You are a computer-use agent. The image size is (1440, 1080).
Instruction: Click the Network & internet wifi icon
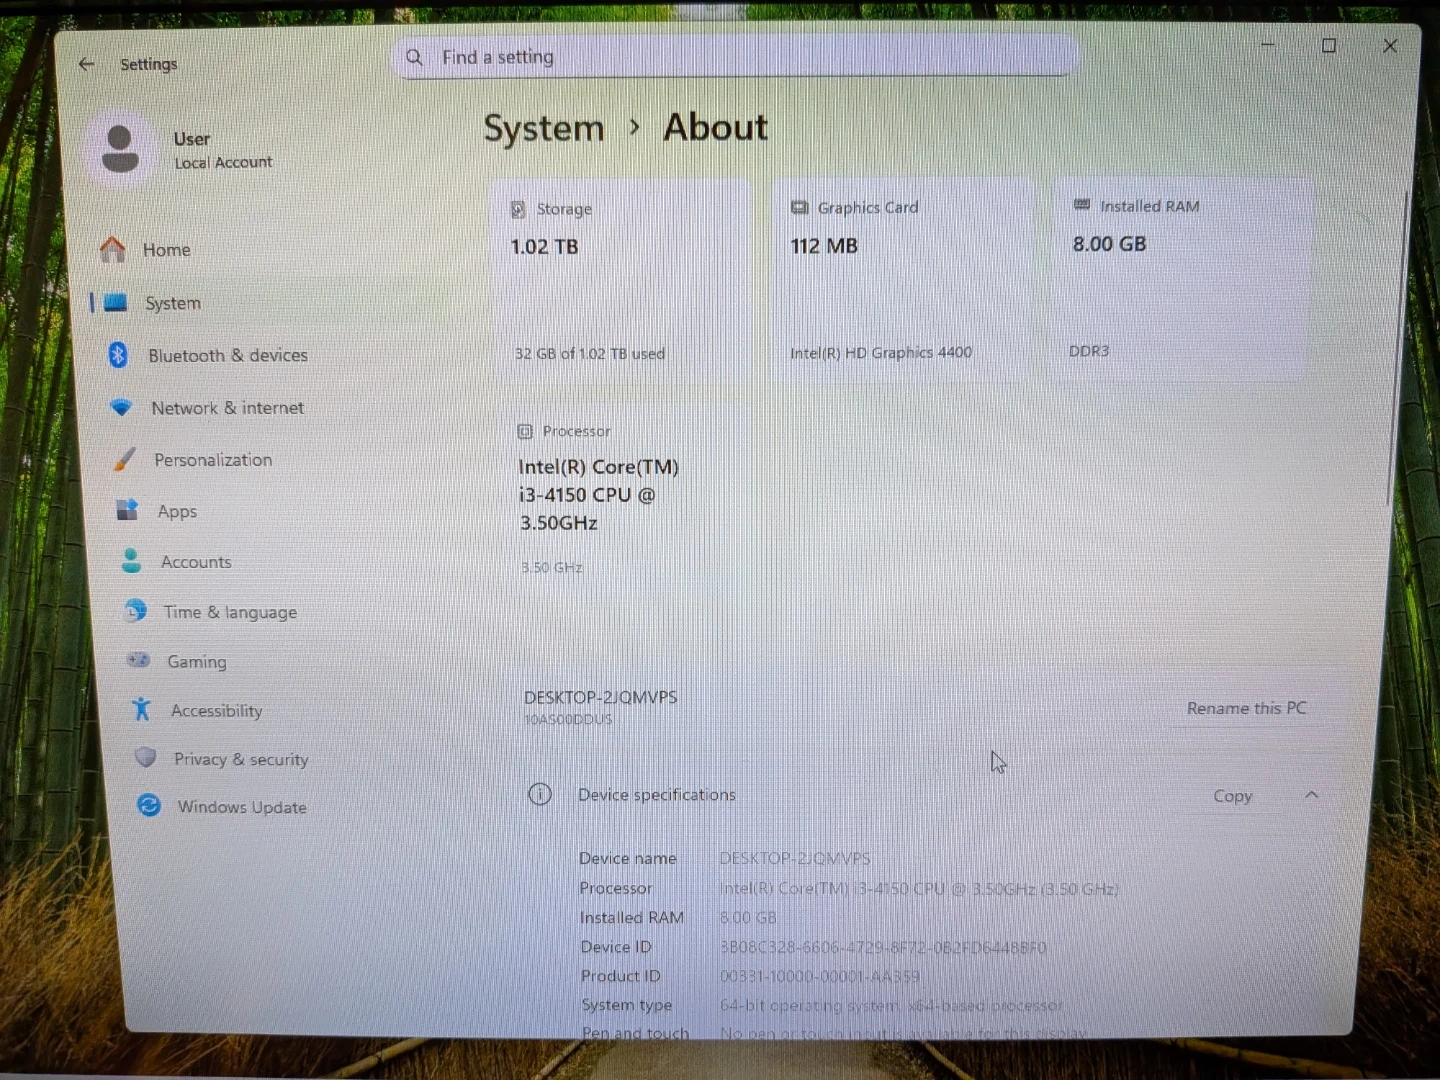pos(121,407)
